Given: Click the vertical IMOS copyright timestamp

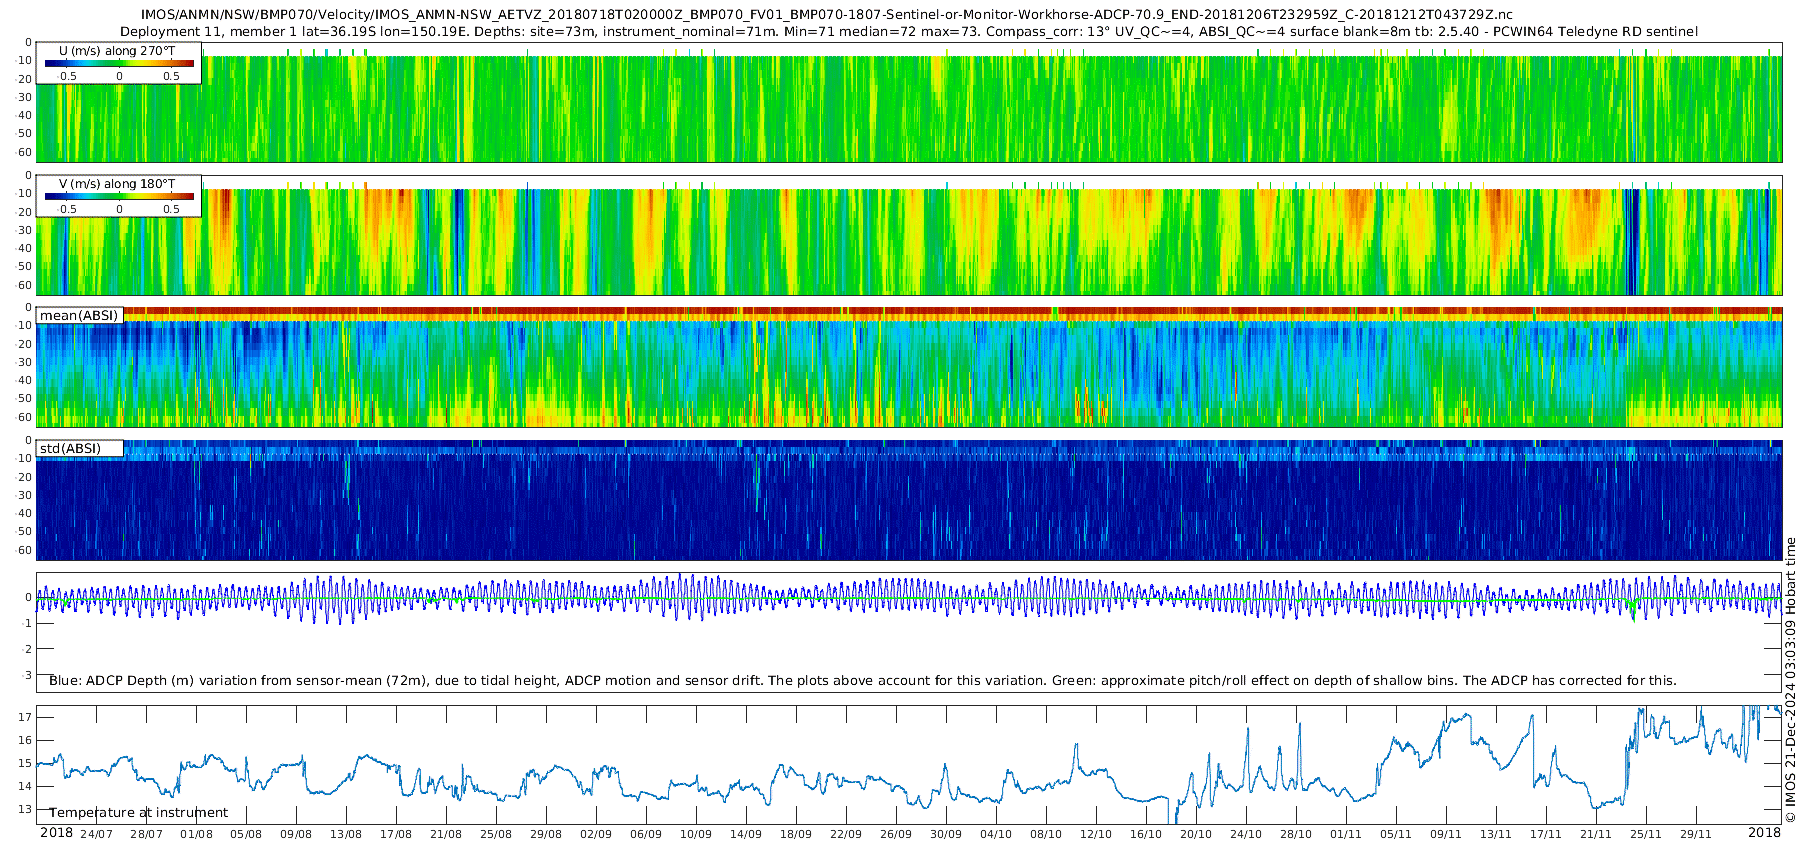Looking at the screenshot, I should (1790, 690).
